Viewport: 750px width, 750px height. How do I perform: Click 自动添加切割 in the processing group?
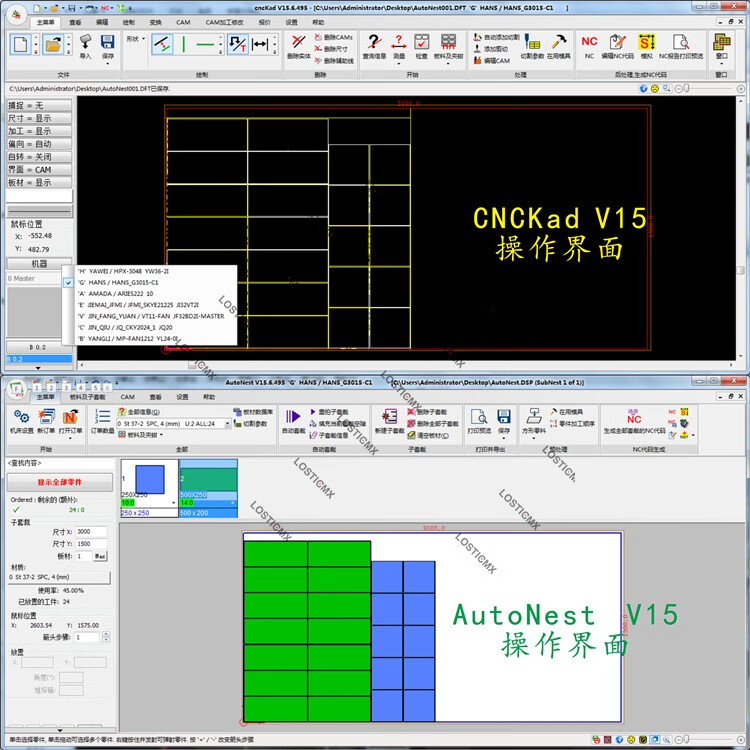pyautogui.click(x=496, y=37)
